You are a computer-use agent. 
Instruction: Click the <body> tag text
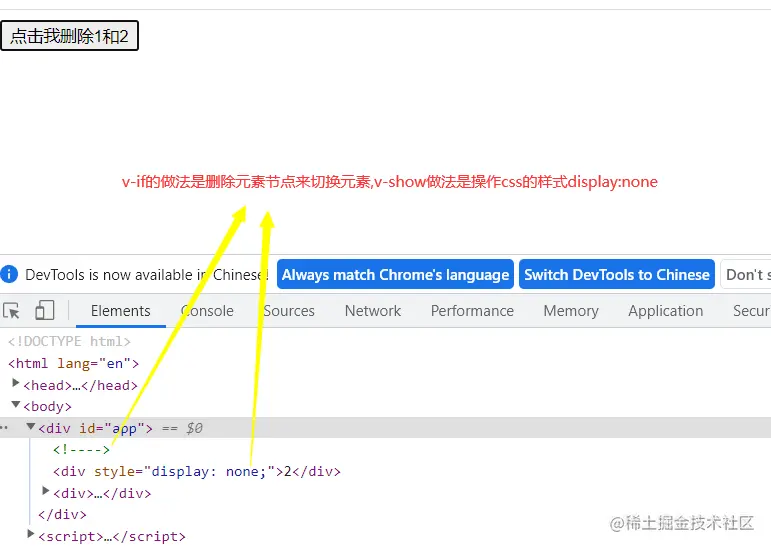pos(48,406)
